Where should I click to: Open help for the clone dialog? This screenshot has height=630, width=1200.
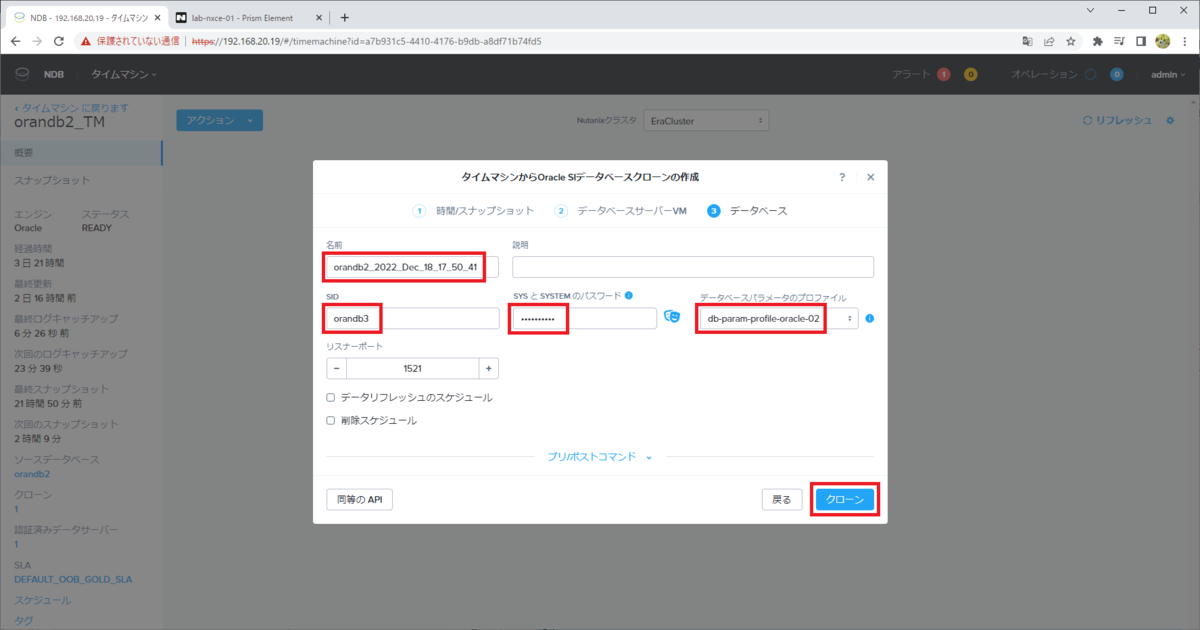click(x=842, y=176)
